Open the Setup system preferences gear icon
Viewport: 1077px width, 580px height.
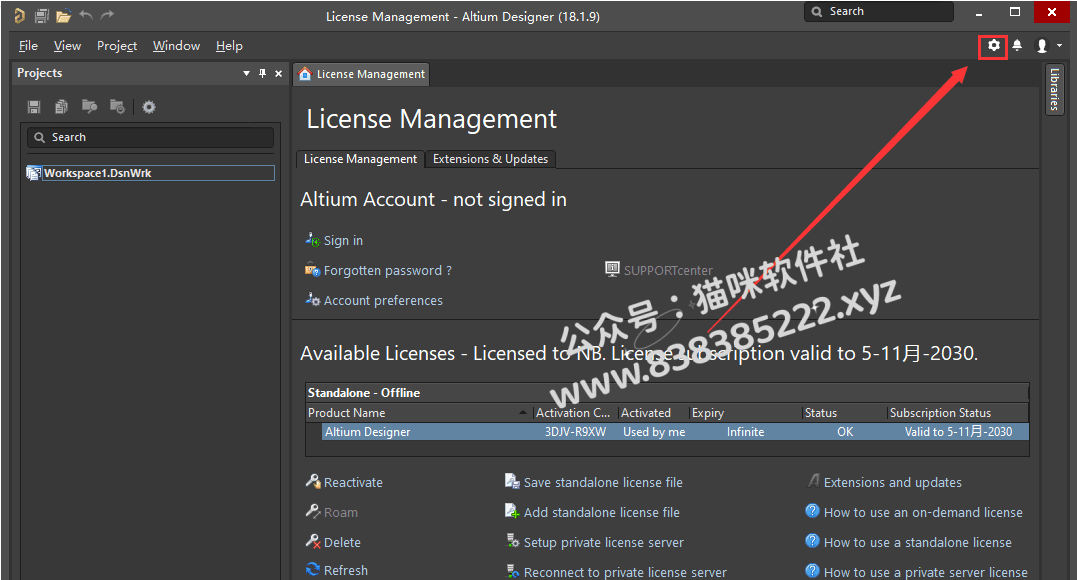click(x=993, y=46)
